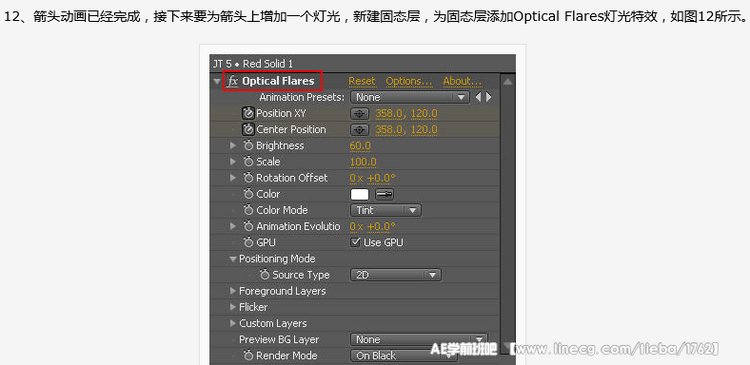The height and width of the screenshot is (365, 750).
Task: Click the Scale value 100.0
Action: [x=363, y=162]
